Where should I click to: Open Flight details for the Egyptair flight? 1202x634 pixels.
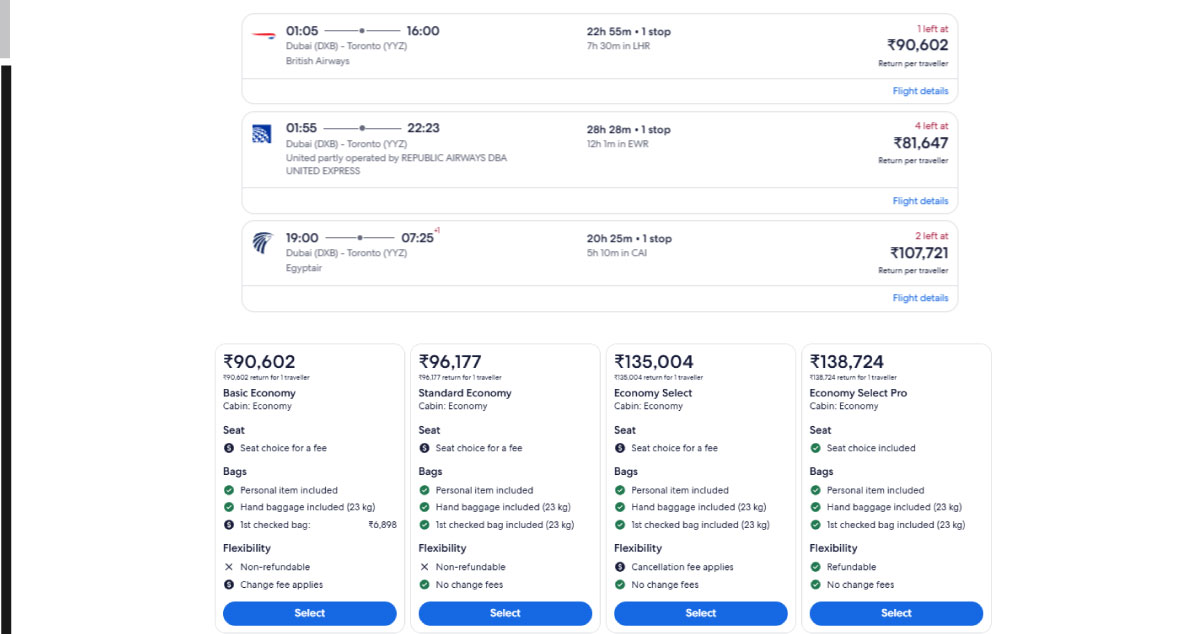pos(920,297)
